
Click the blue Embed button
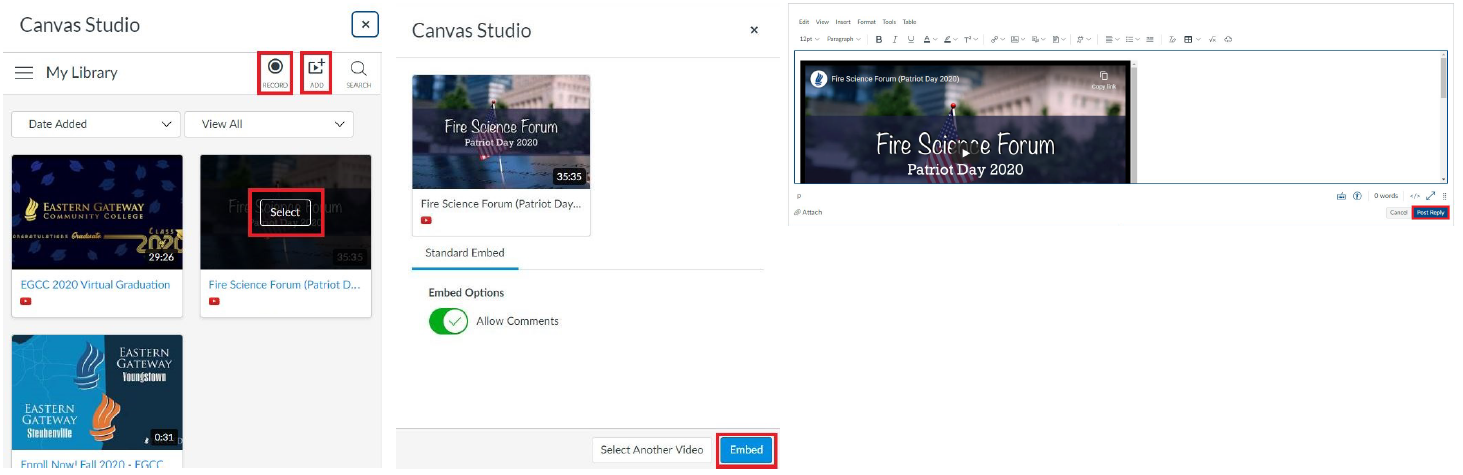click(x=746, y=450)
